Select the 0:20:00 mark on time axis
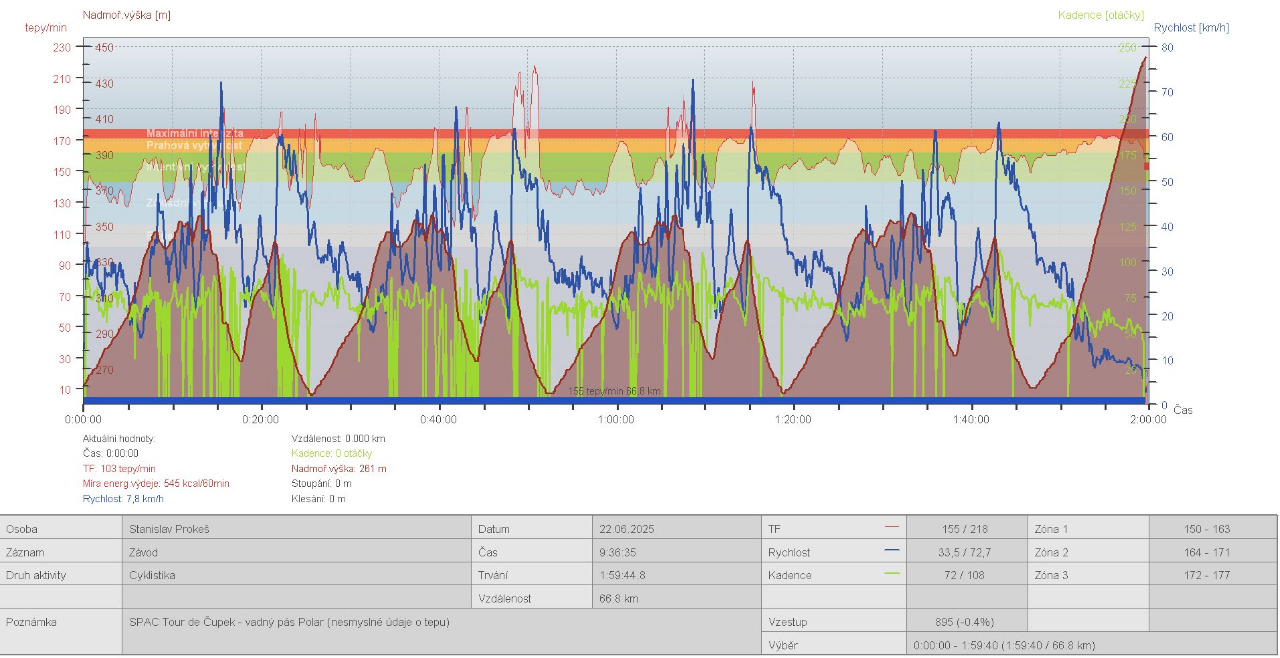Viewport: 1280px width, 658px height. pos(260,420)
